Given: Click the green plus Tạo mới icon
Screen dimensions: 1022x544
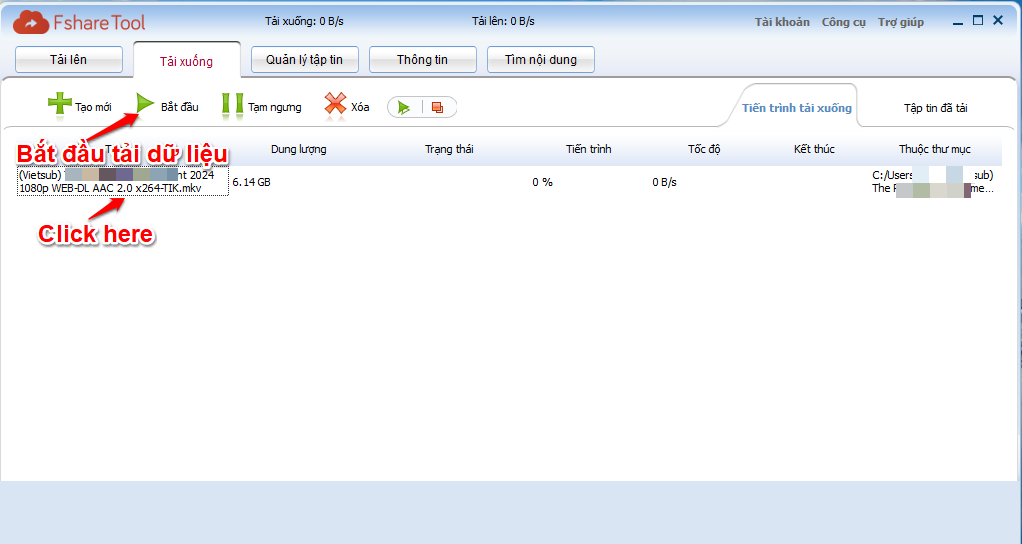Looking at the screenshot, I should pos(60,105).
